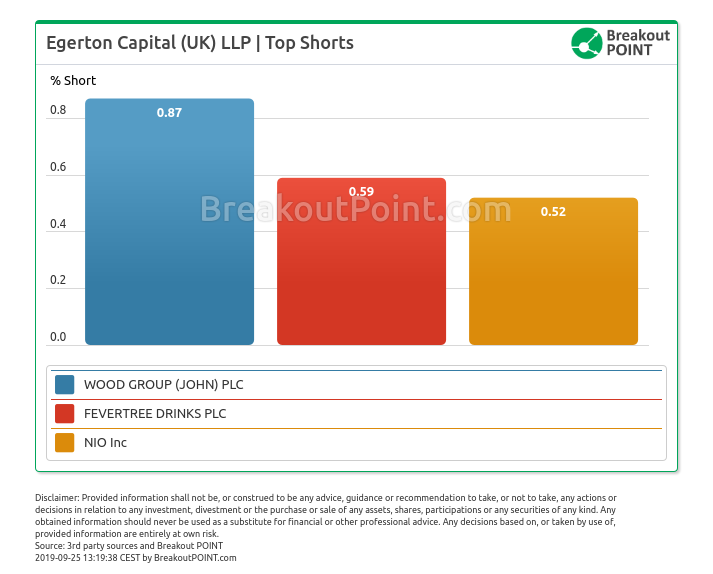The width and height of the screenshot is (713, 574).
Task: Click the blue WOOD GROUP legend swatch
Action: tap(65, 385)
